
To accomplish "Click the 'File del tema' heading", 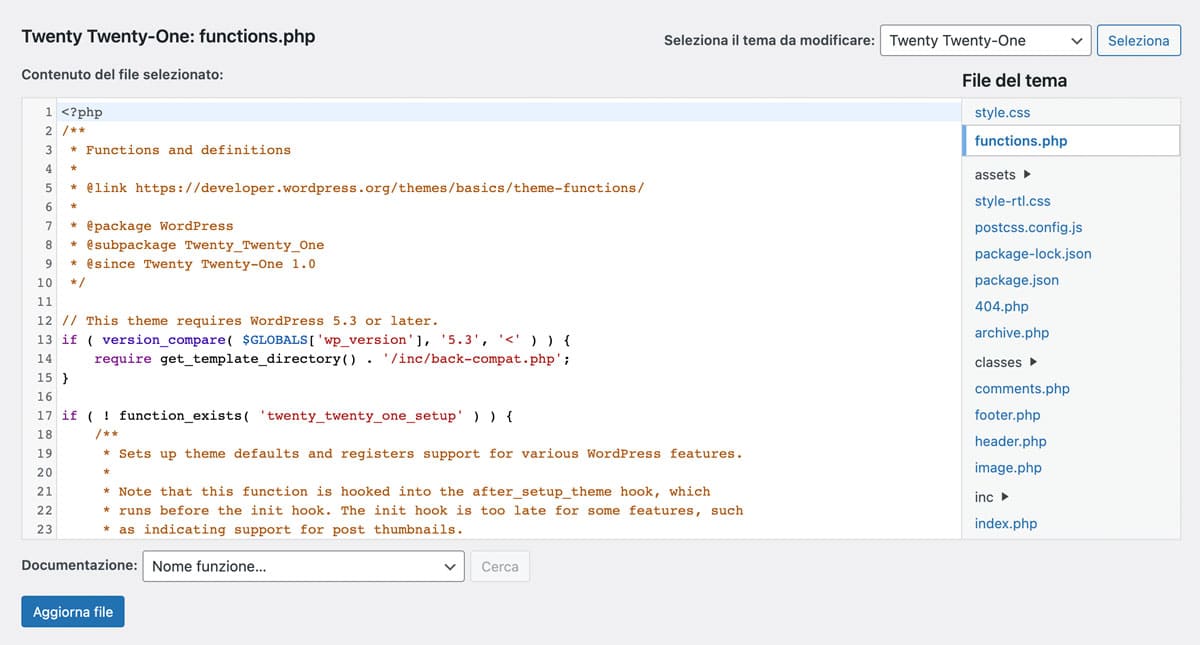I will [1014, 81].
